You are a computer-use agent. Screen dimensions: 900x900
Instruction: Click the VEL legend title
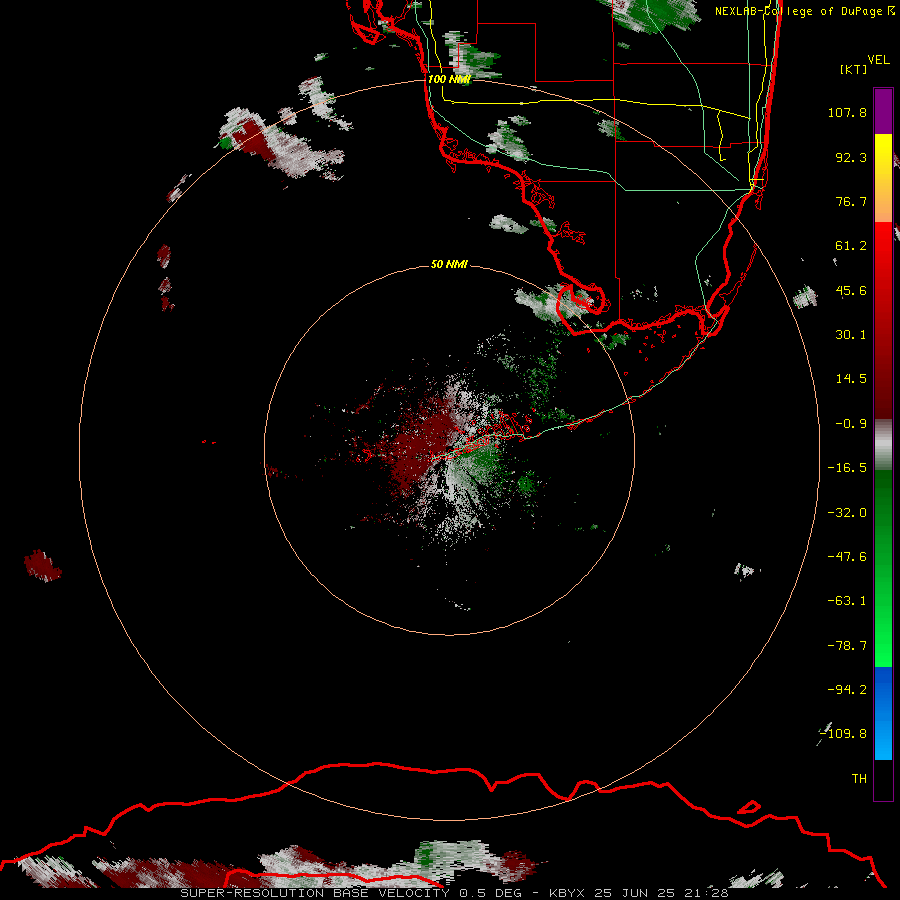tap(878, 60)
